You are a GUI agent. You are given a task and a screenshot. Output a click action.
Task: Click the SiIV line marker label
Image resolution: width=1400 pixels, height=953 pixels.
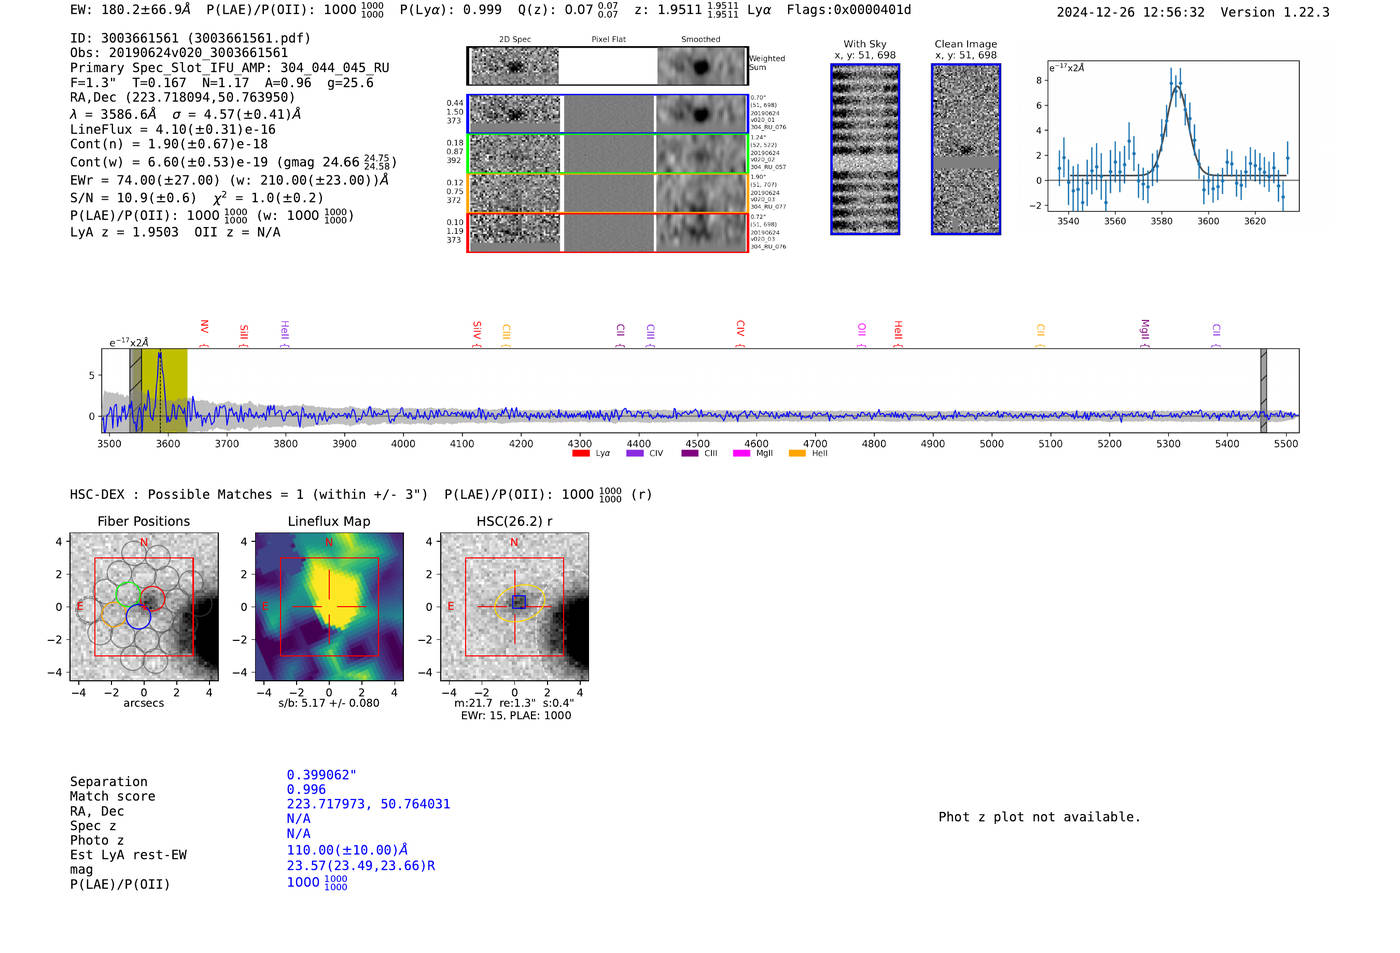tap(477, 331)
